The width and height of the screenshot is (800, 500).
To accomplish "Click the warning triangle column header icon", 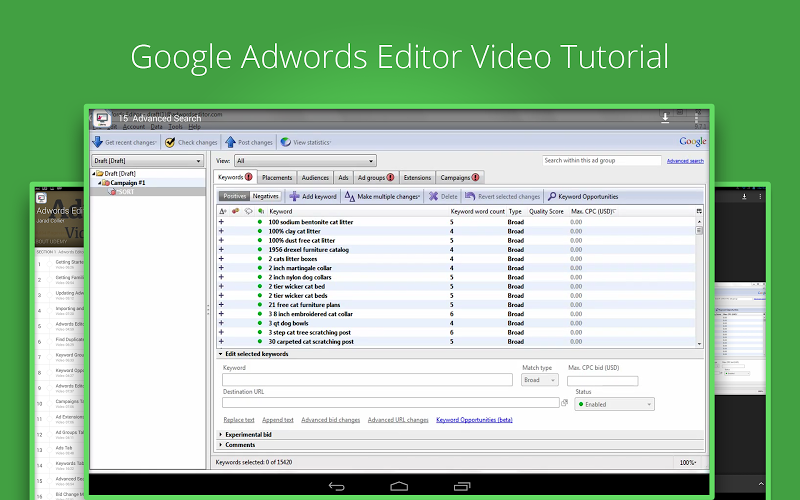I will point(222,211).
